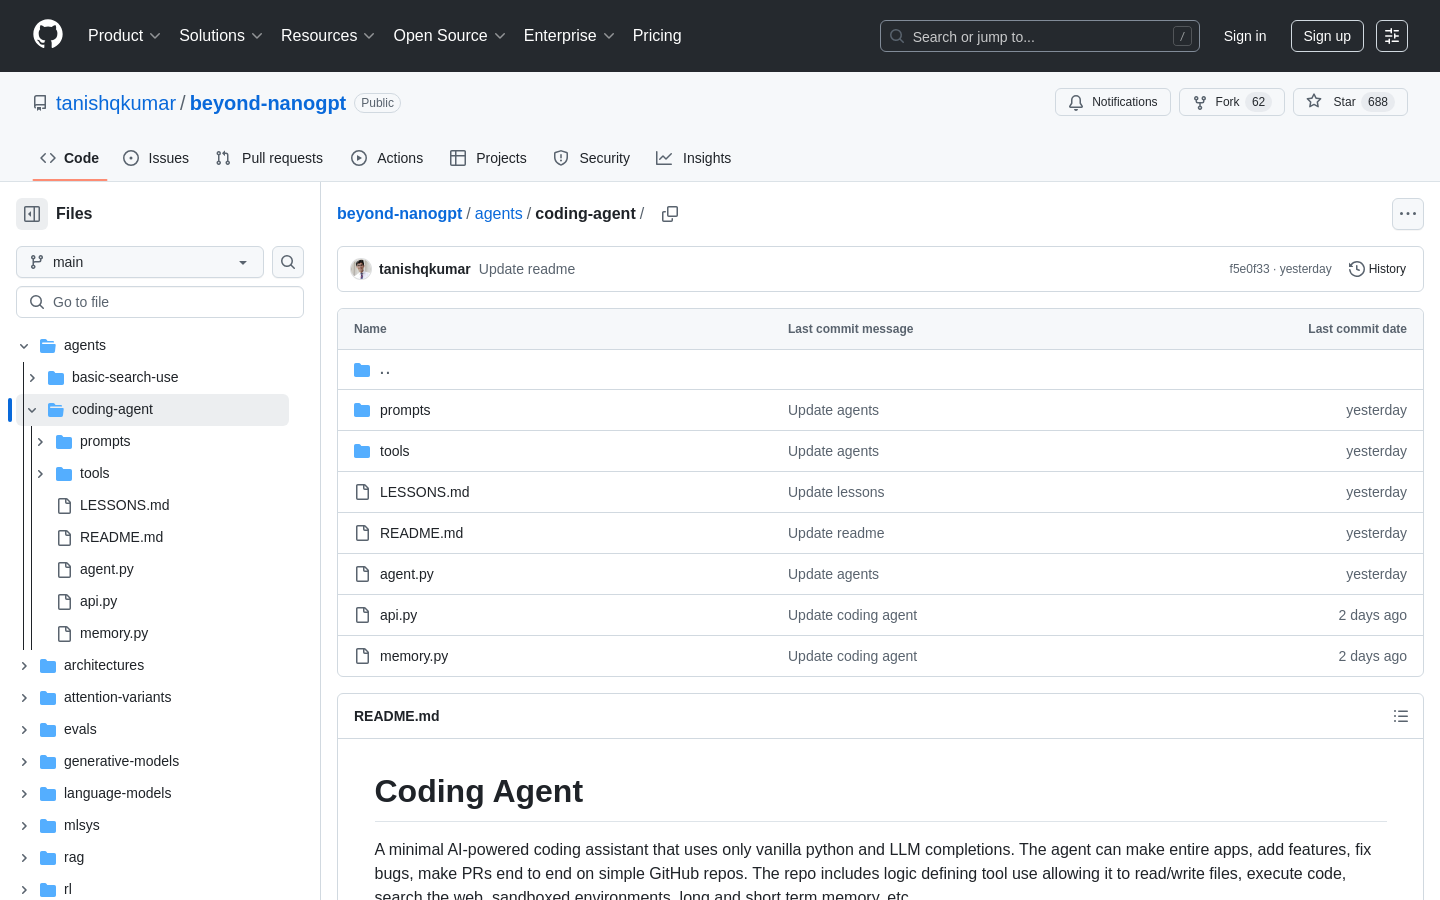Open the mlsys folder in tree
The image size is (1440, 900).
(x=82, y=826)
